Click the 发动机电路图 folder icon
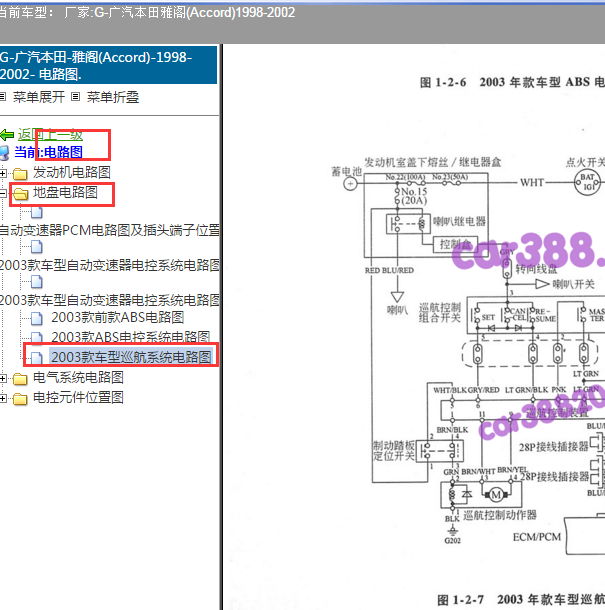Screen dimensions: 605x610 (20, 174)
